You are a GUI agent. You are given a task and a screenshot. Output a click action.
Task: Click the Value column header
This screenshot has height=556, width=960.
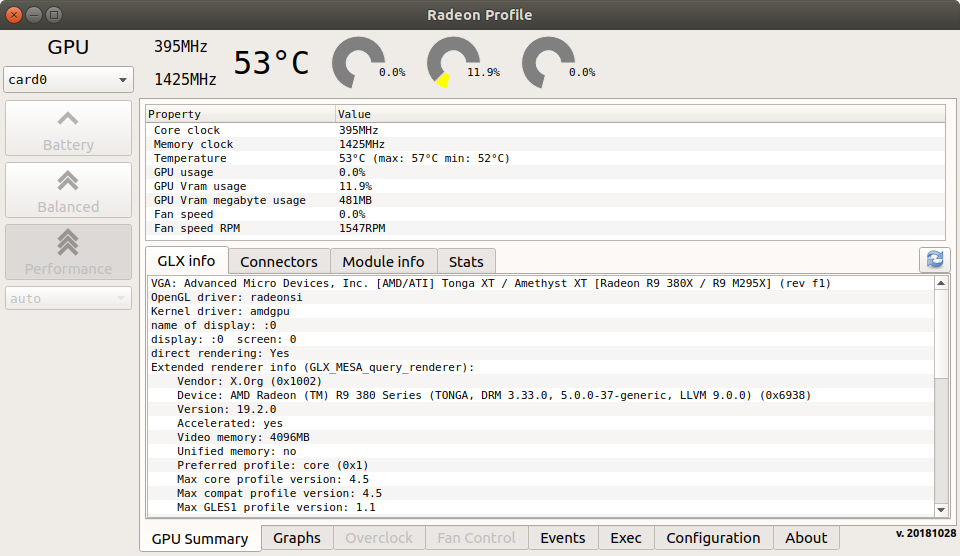coord(640,114)
